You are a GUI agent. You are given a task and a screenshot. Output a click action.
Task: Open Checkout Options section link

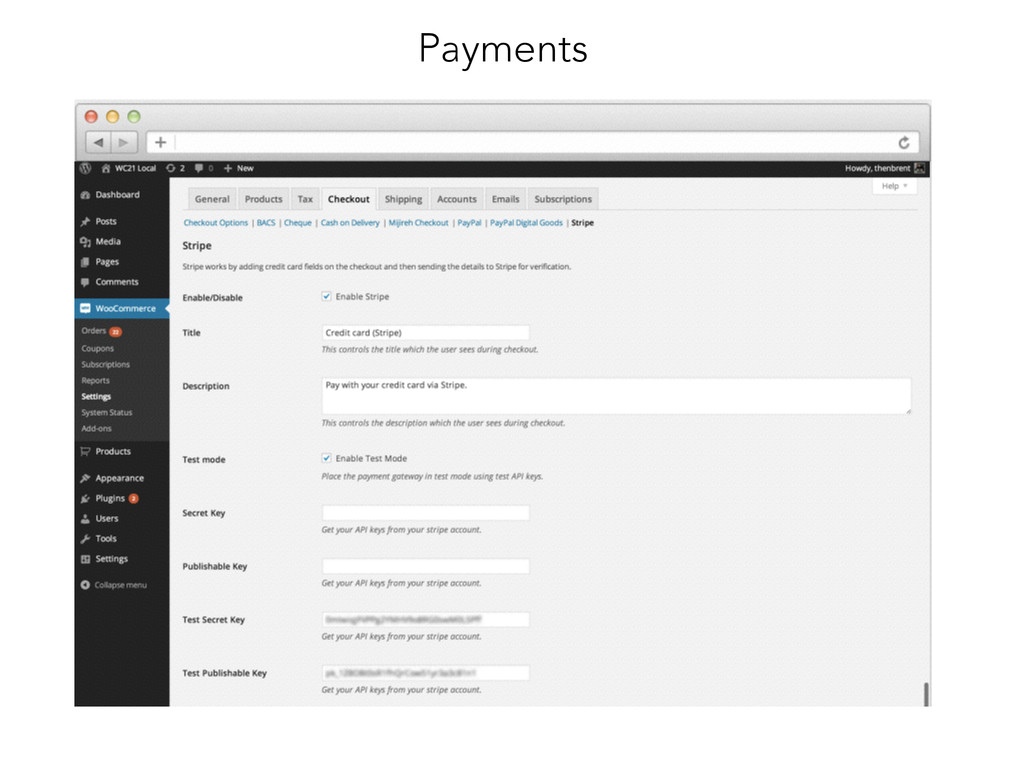[216, 223]
